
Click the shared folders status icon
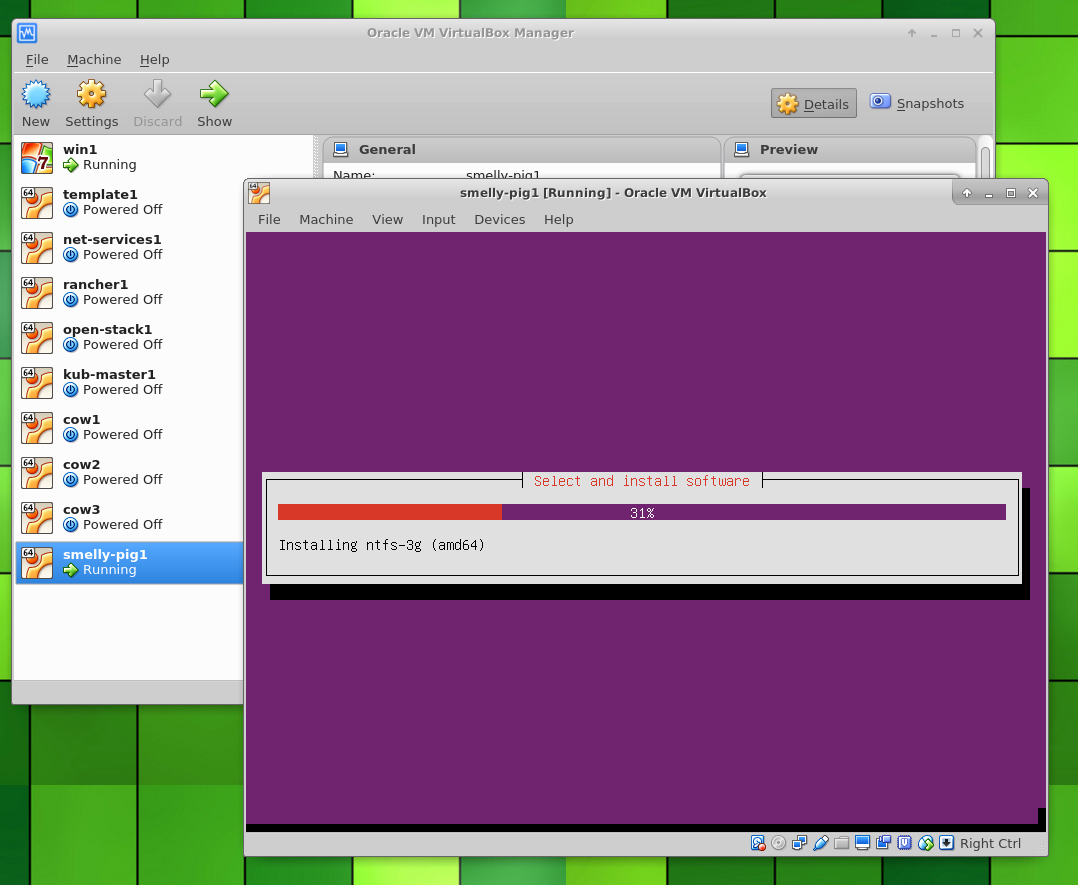tap(842, 843)
